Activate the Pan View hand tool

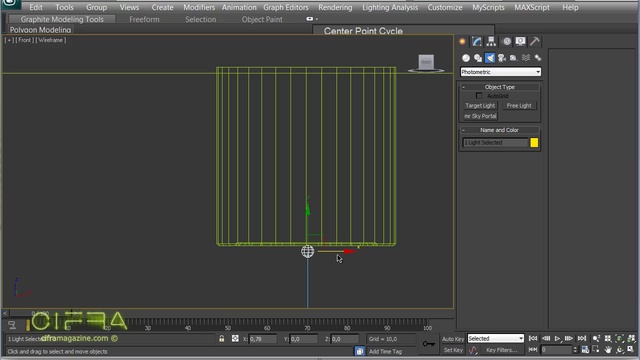coord(608,350)
